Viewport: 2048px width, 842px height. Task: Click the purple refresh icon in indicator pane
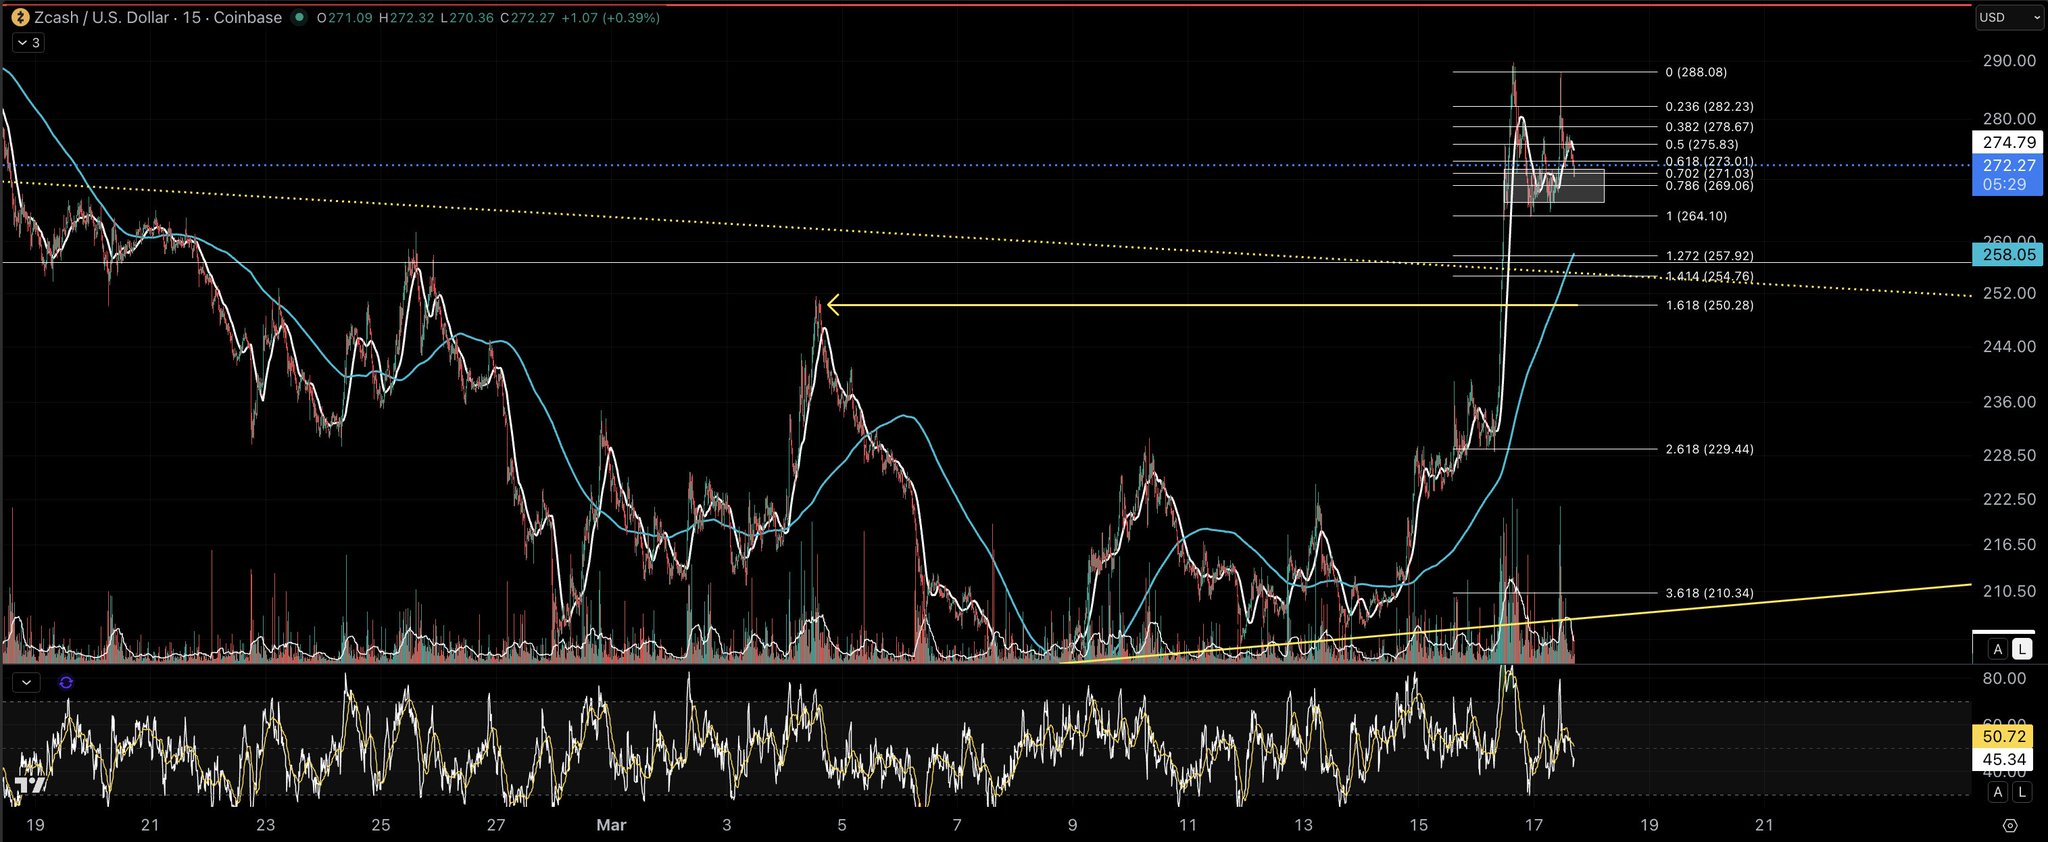(66, 683)
